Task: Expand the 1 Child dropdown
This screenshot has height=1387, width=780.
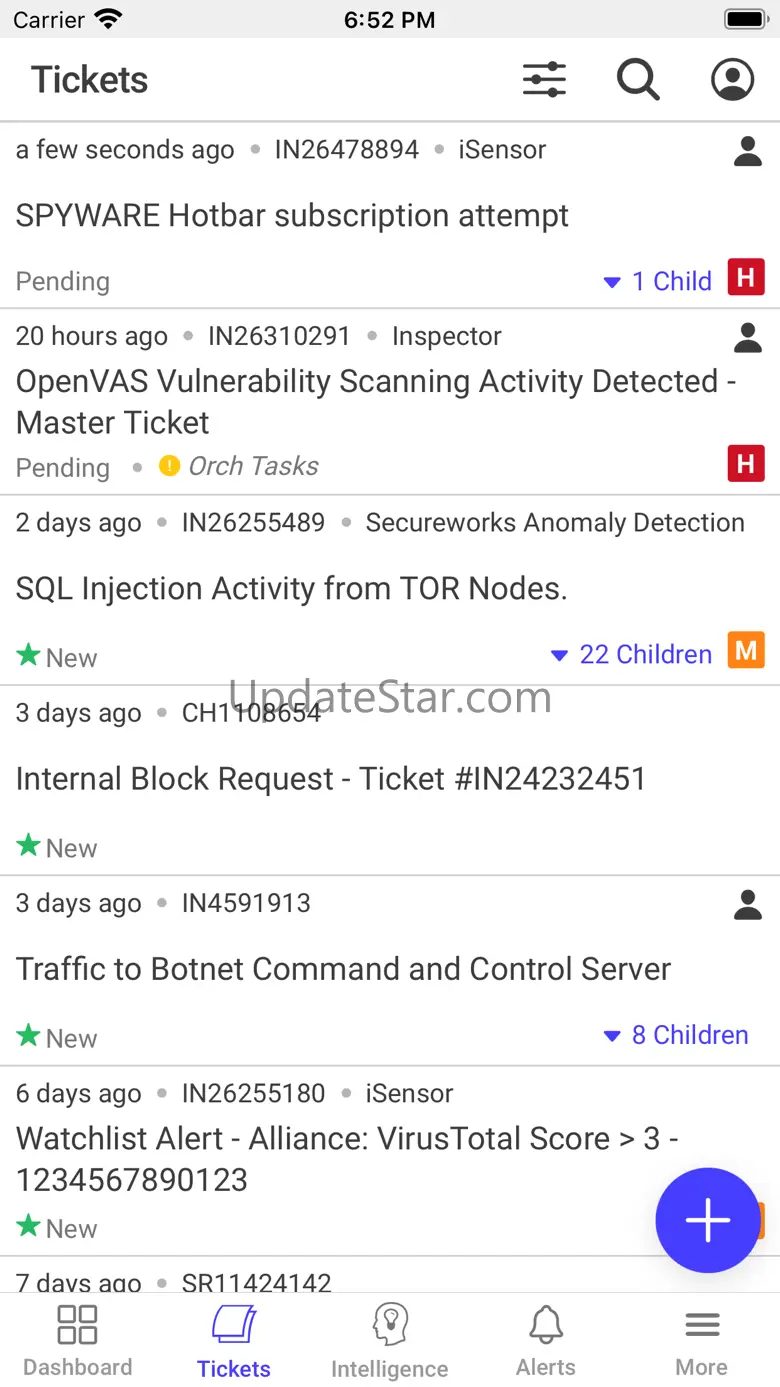Action: (659, 282)
